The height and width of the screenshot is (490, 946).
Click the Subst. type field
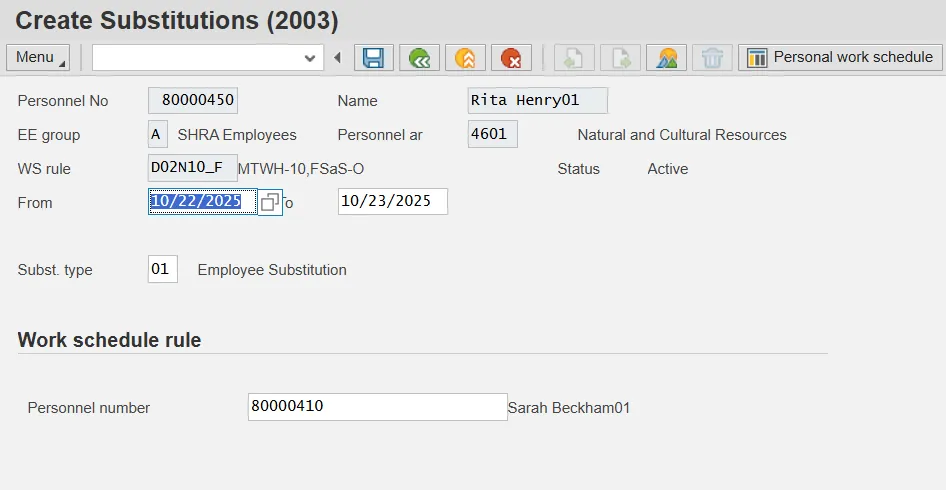[162, 269]
